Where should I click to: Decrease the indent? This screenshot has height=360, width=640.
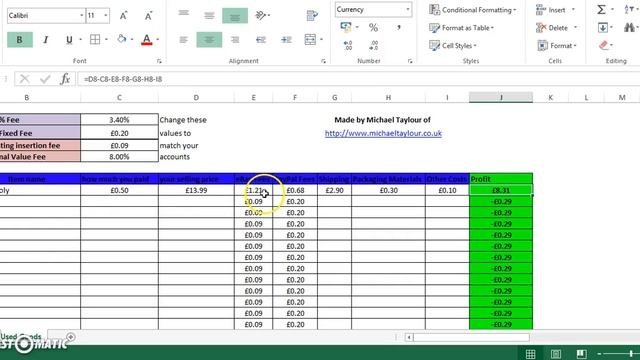click(x=261, y=40)
